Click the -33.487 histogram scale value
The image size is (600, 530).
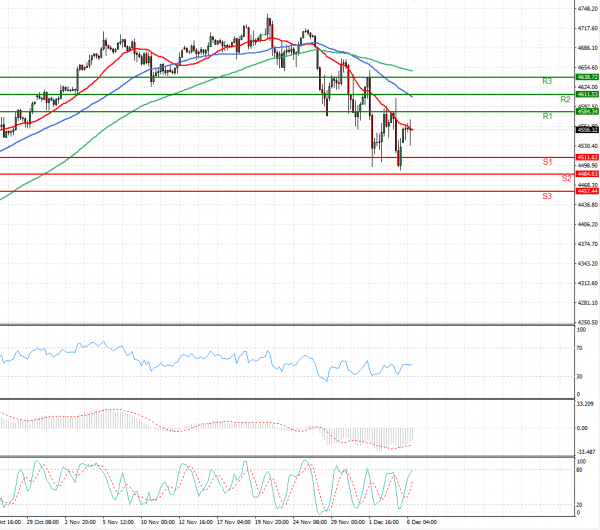click(x=587, y=451)
